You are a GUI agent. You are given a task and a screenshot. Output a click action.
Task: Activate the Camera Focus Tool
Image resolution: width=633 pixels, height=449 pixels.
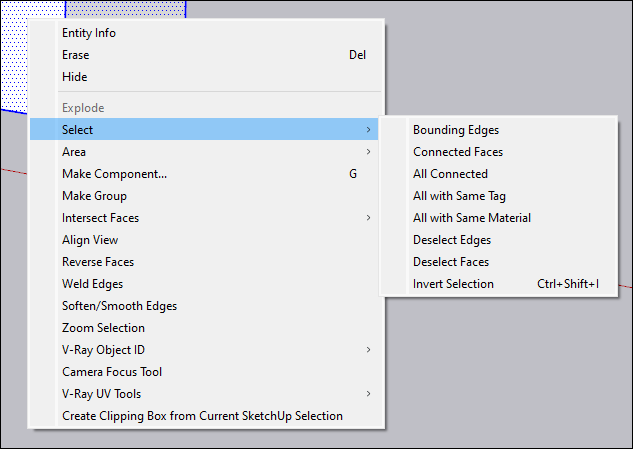tap(112, 372)
